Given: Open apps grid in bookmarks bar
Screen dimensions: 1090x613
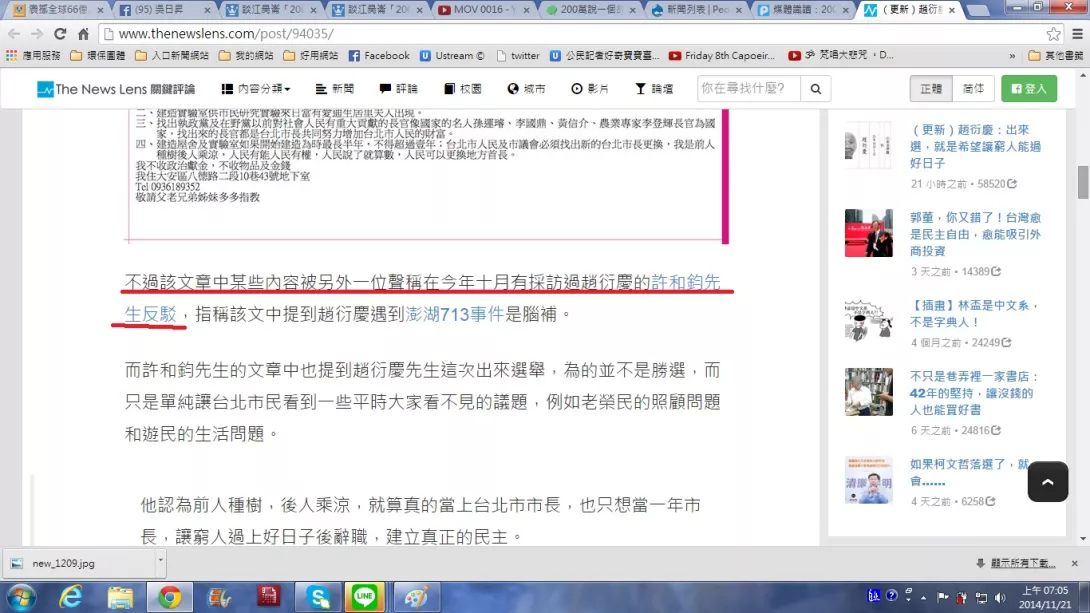Looking at the screenshot, I should (11, 56).
